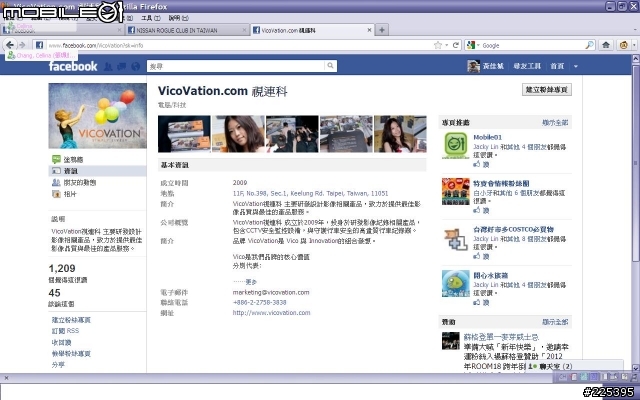Open the first product box photo thumbnail
This screenshot has width=640, height=400.
tap(184, 134)
